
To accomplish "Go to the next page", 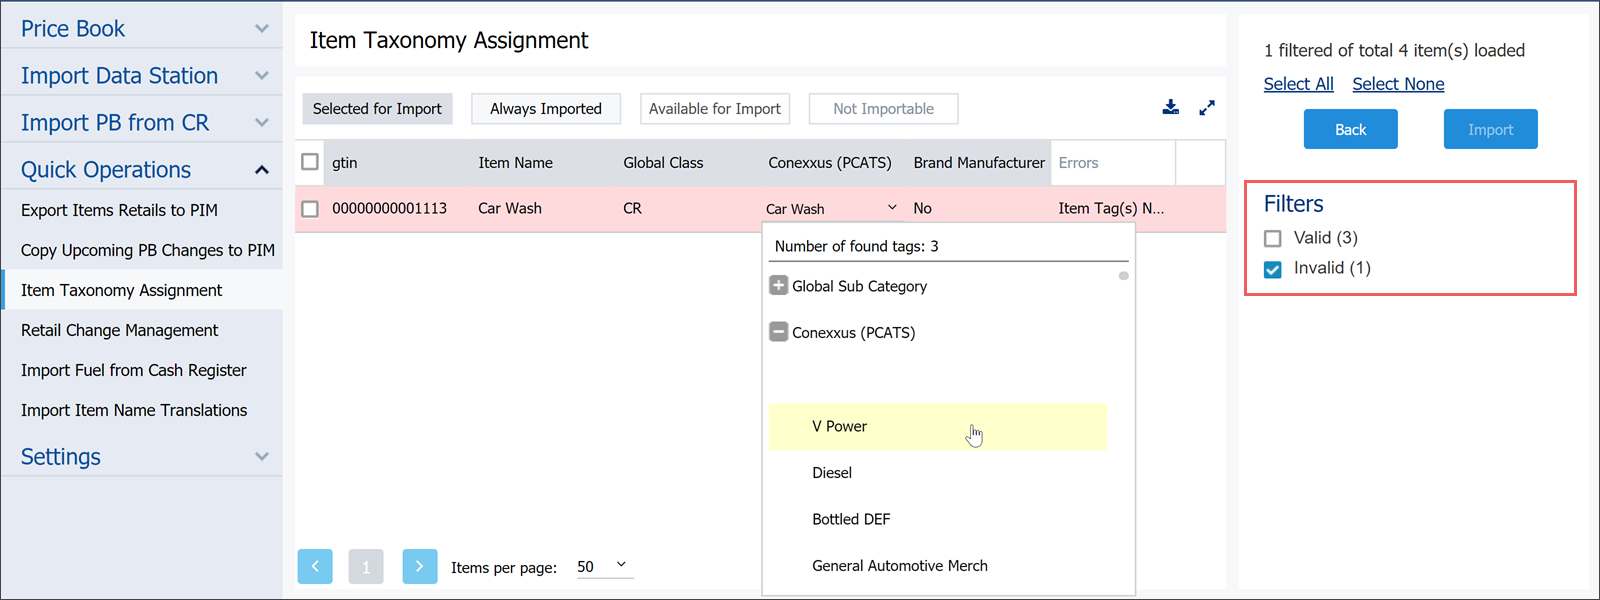I will (420, 566).
